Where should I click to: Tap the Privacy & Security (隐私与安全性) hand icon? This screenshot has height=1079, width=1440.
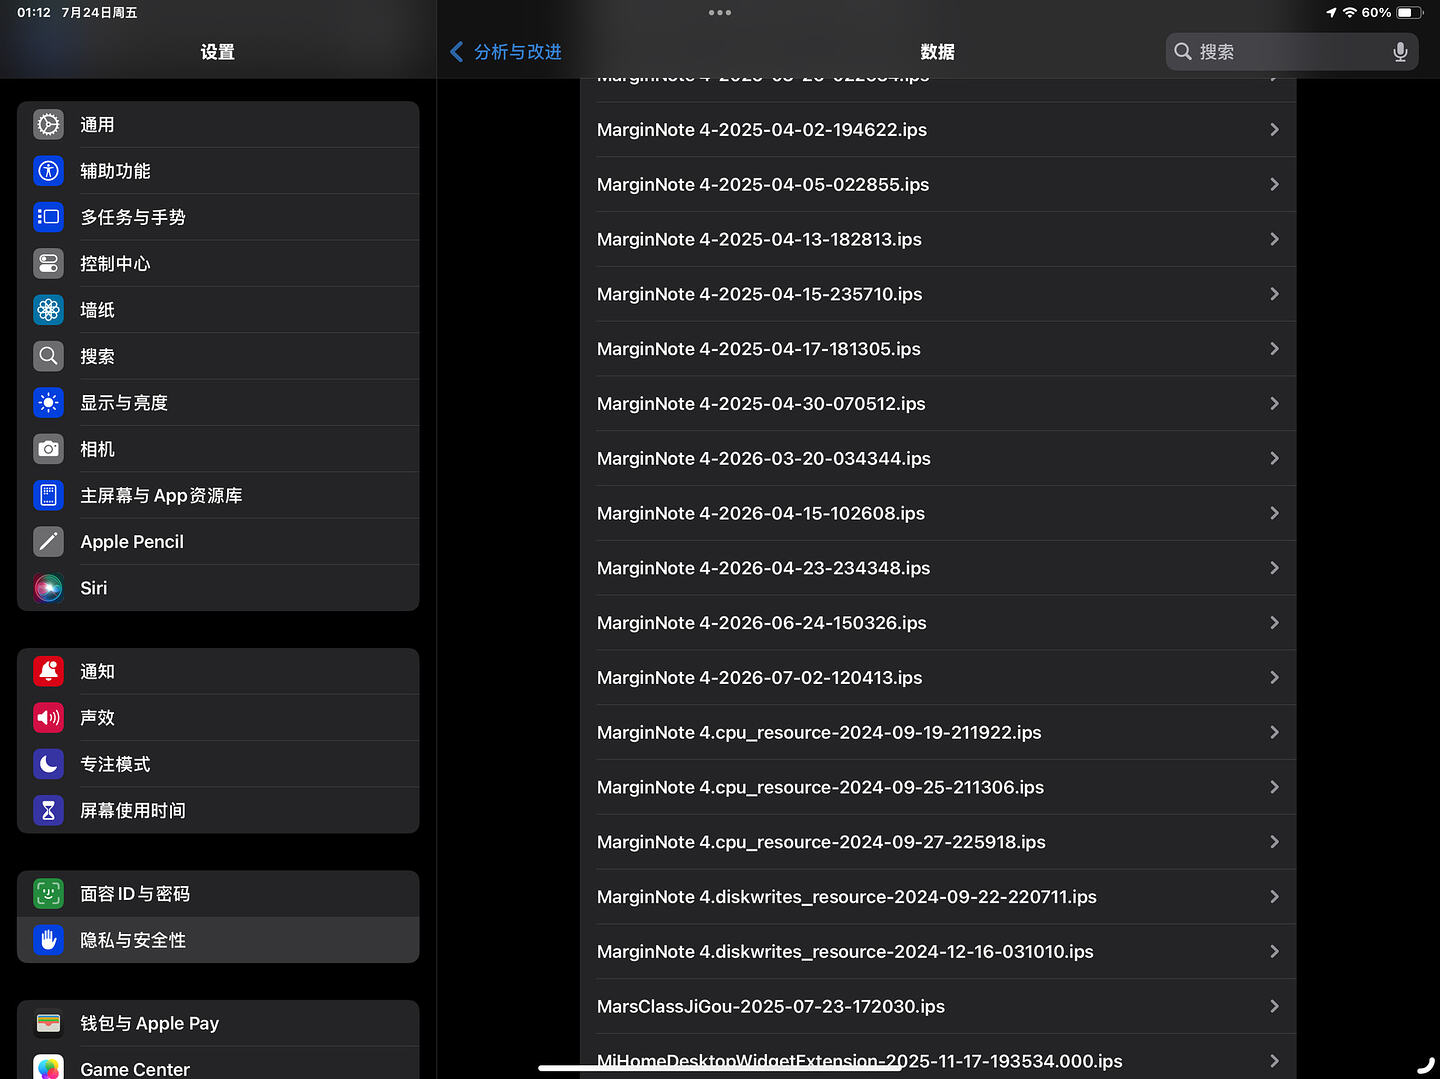coord(48,940)
